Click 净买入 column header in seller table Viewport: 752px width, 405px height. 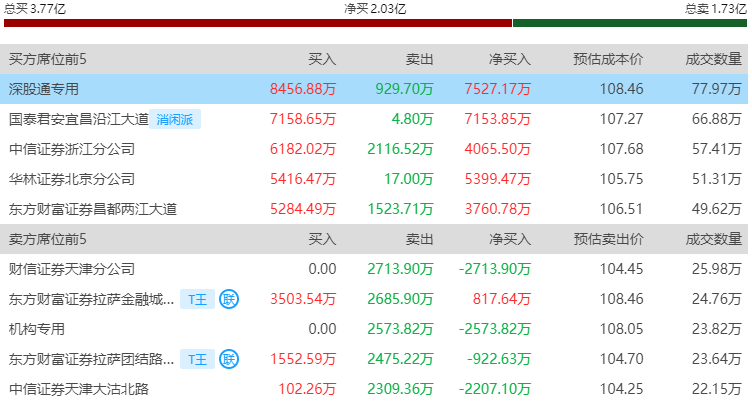[509, 239]
